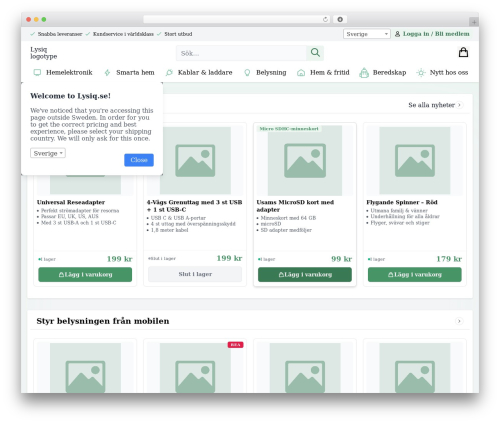This screenshot has width=500, height=423.
Task: Reload the page via browser refresh icon
Action: [x=325, y=19]
